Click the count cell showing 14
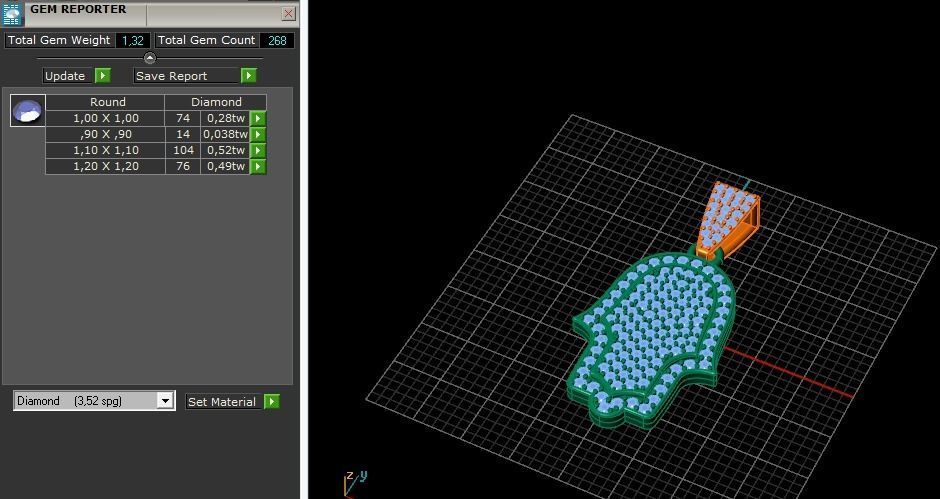Image resolution: width=940 pixels, height=499 pixels. click(183, 134)
